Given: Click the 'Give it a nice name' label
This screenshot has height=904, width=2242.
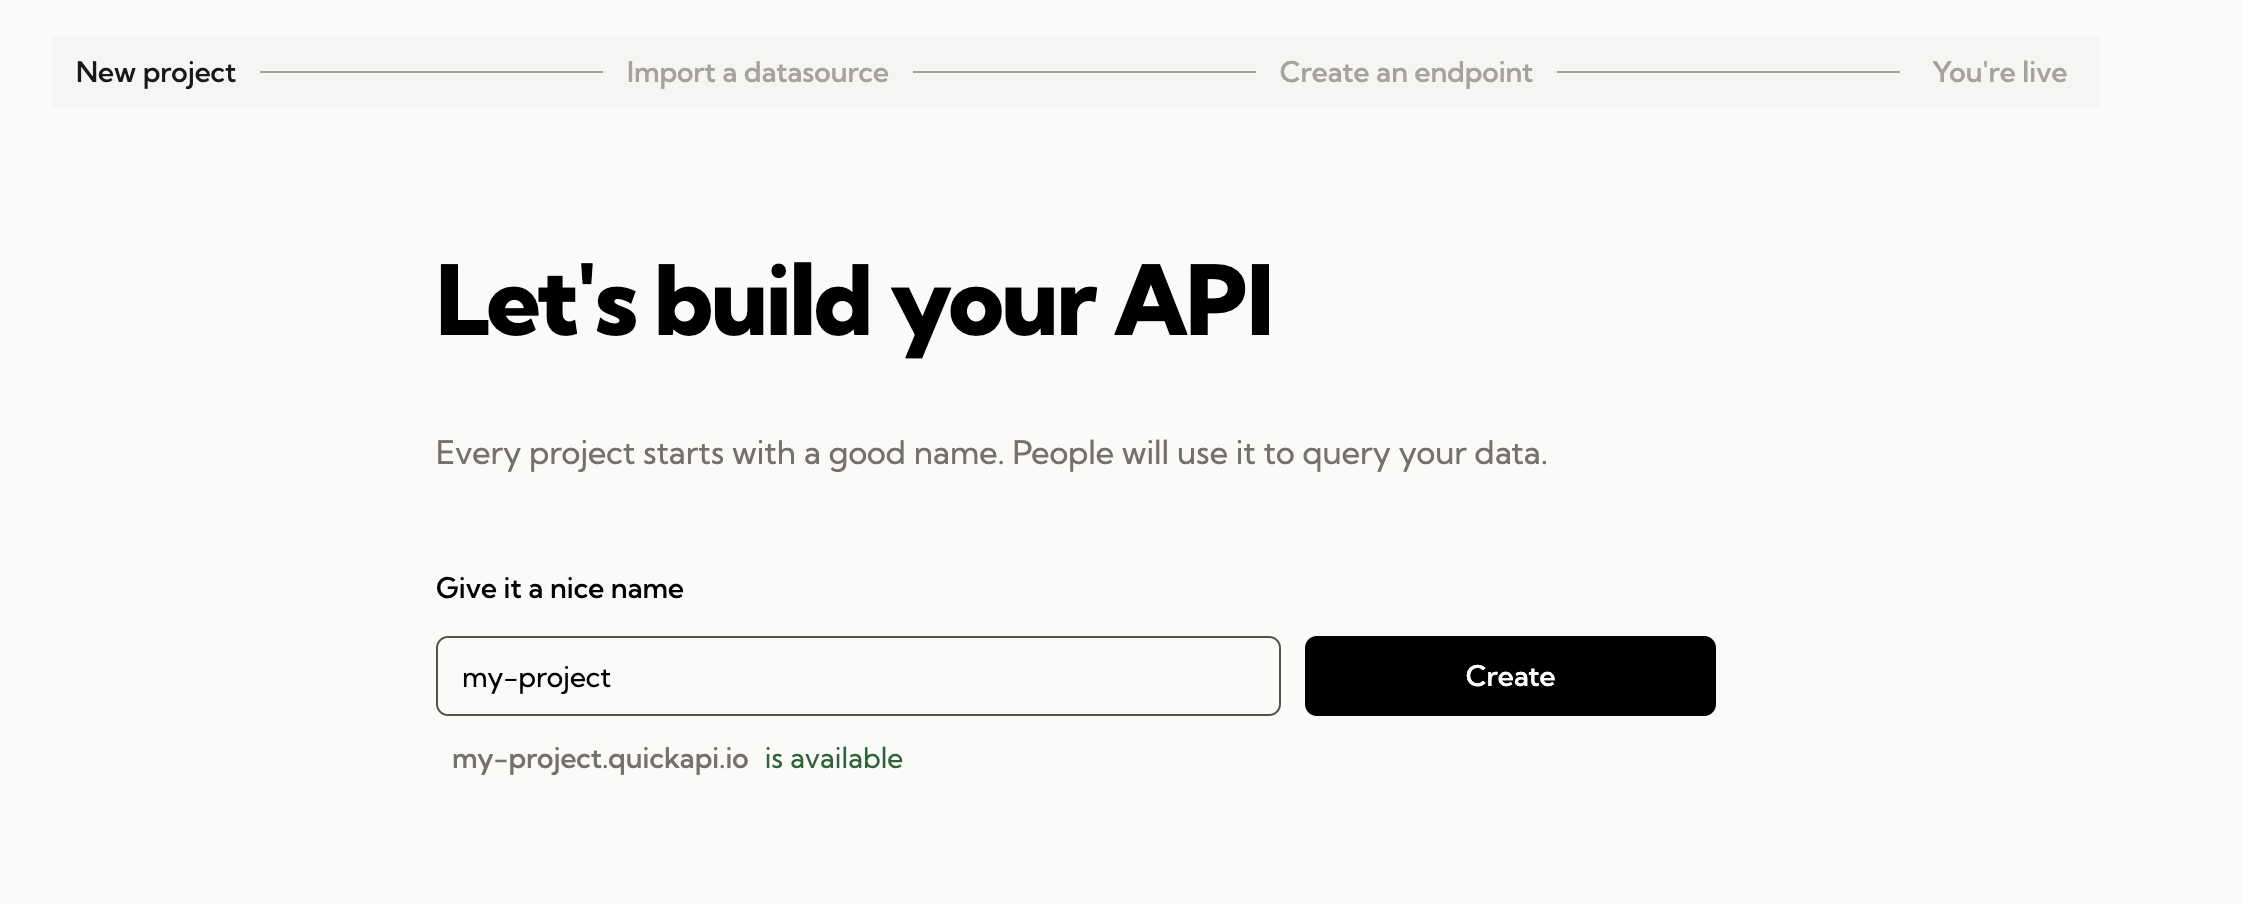Looking at the screenshot, I should (x=560, y=588).
